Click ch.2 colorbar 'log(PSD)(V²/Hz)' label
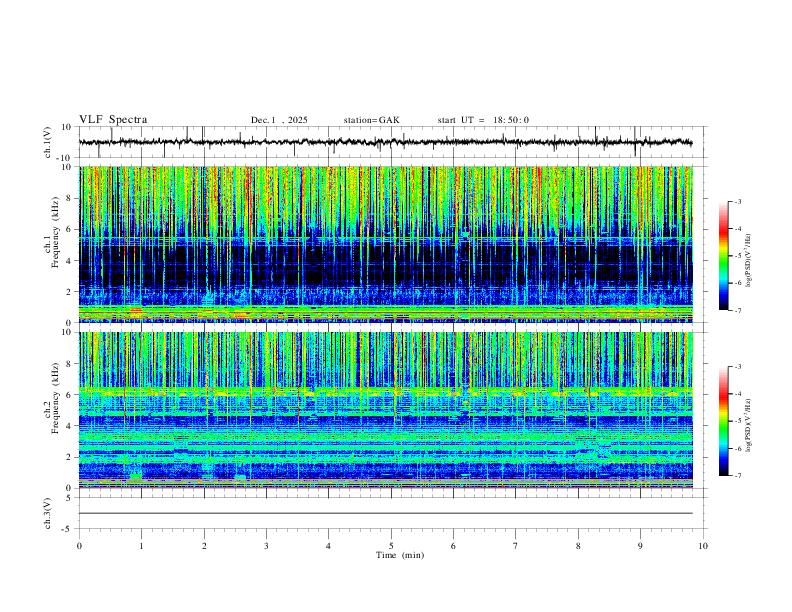 tap(748, 425)
